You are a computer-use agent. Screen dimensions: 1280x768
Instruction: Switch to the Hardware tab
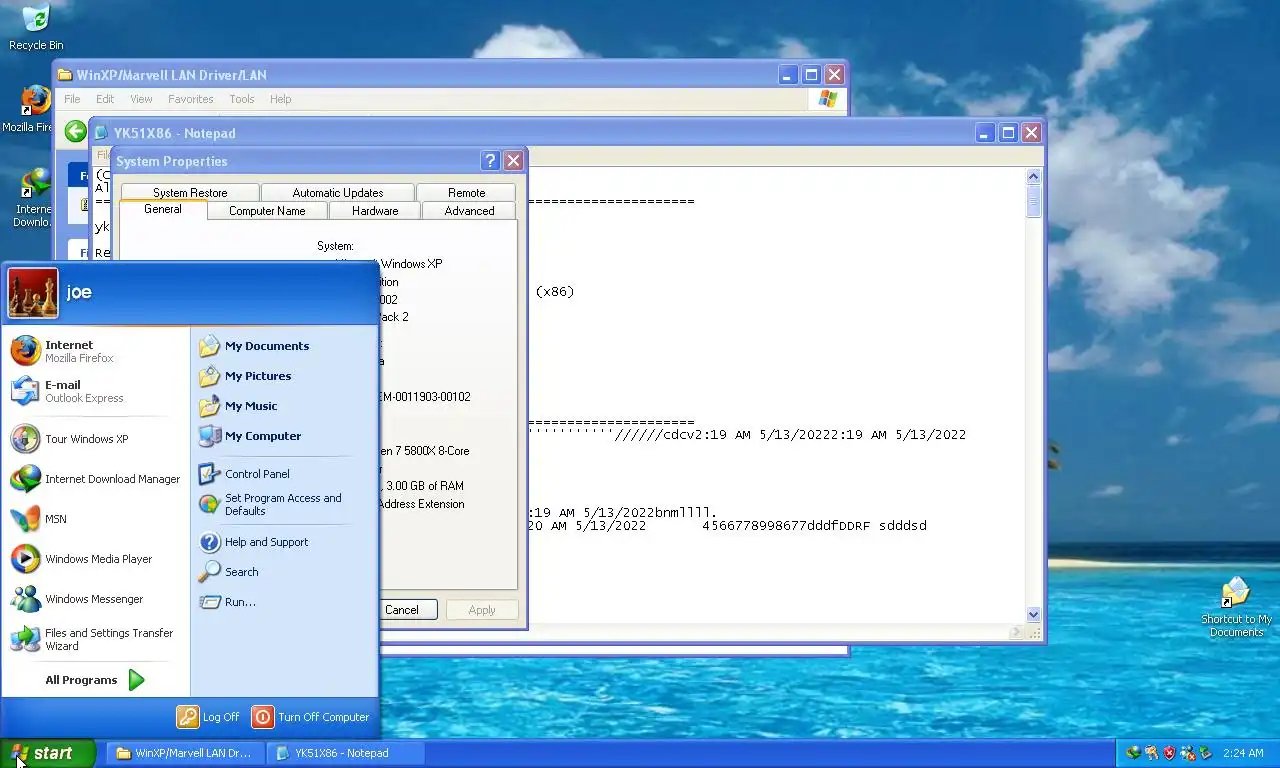click(375, 211)
